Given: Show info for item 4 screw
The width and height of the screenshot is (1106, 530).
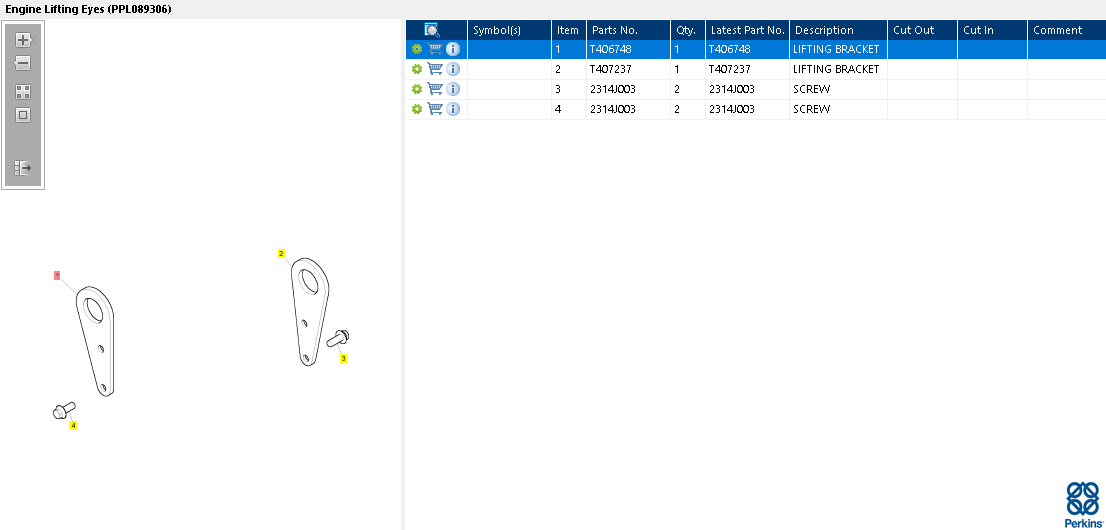Looking at the screenshot, I should 453,109.
